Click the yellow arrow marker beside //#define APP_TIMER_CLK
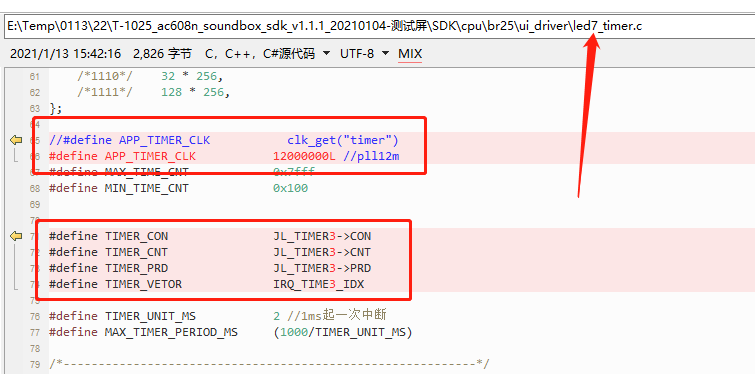755x374 pixels. tap(16, 140)
